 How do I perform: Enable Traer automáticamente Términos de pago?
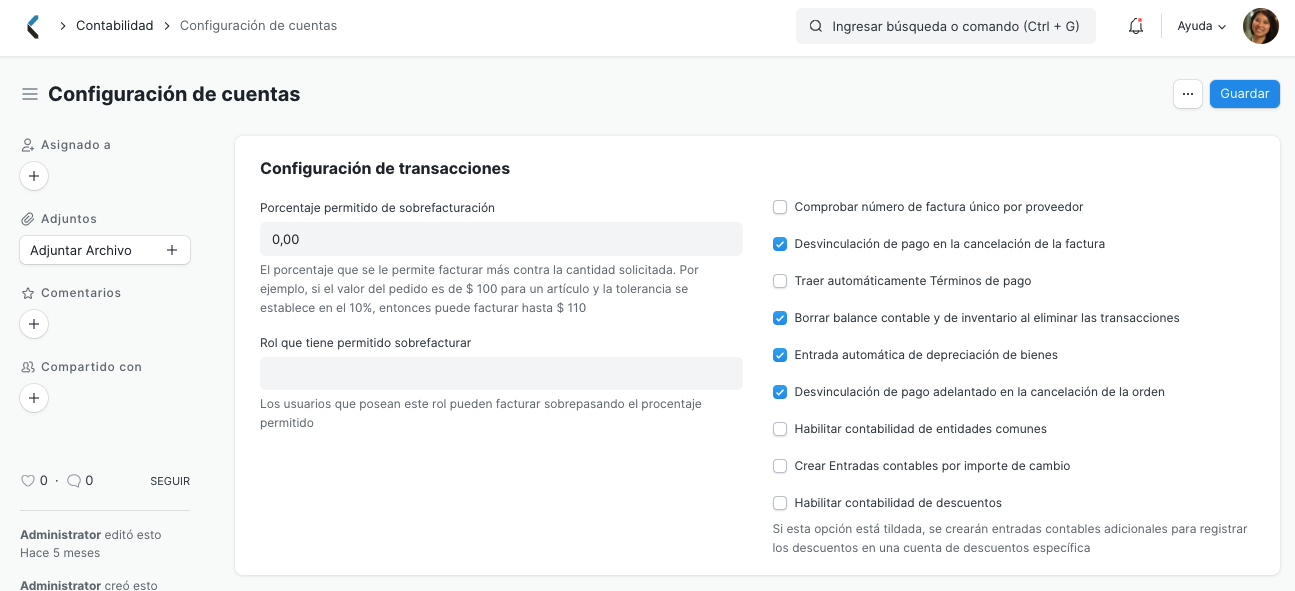(780, 281)
